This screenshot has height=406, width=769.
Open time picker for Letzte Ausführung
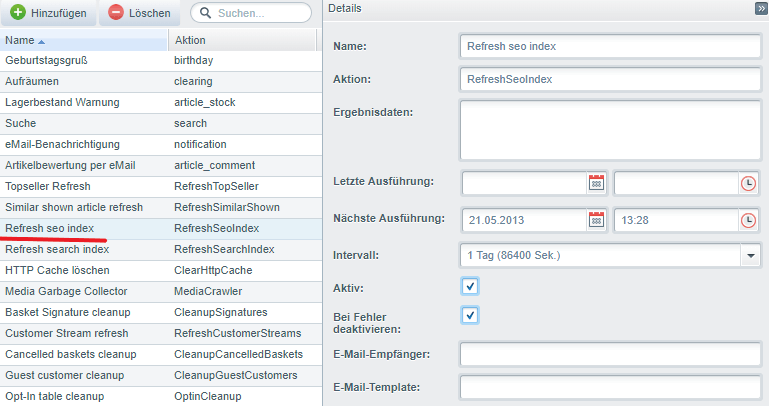tap(748, 183)
